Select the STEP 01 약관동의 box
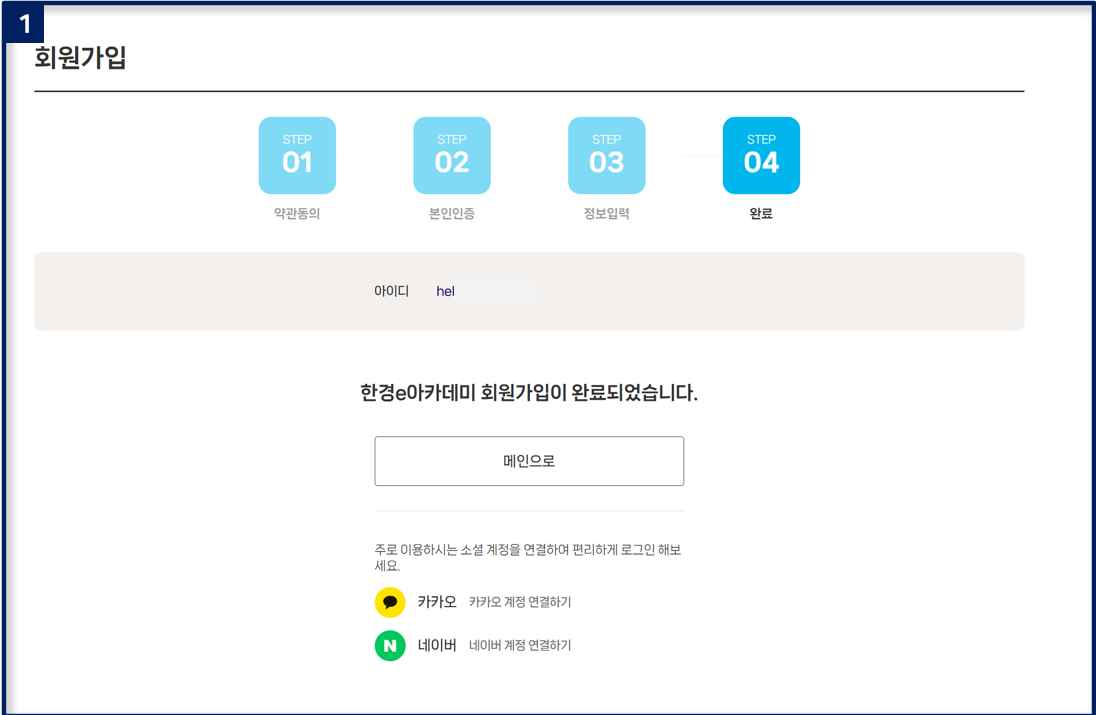 pyautogui.click(x=297, y=155)
